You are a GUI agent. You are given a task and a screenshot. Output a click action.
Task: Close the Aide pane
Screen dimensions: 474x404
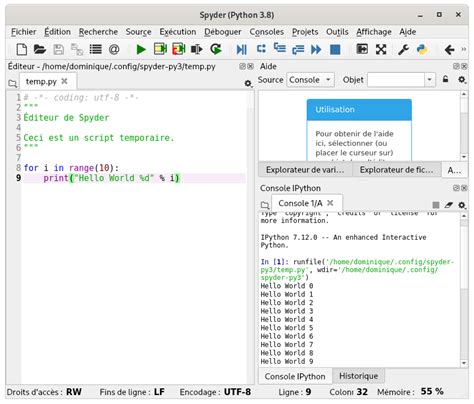click(x=464, y=66)
